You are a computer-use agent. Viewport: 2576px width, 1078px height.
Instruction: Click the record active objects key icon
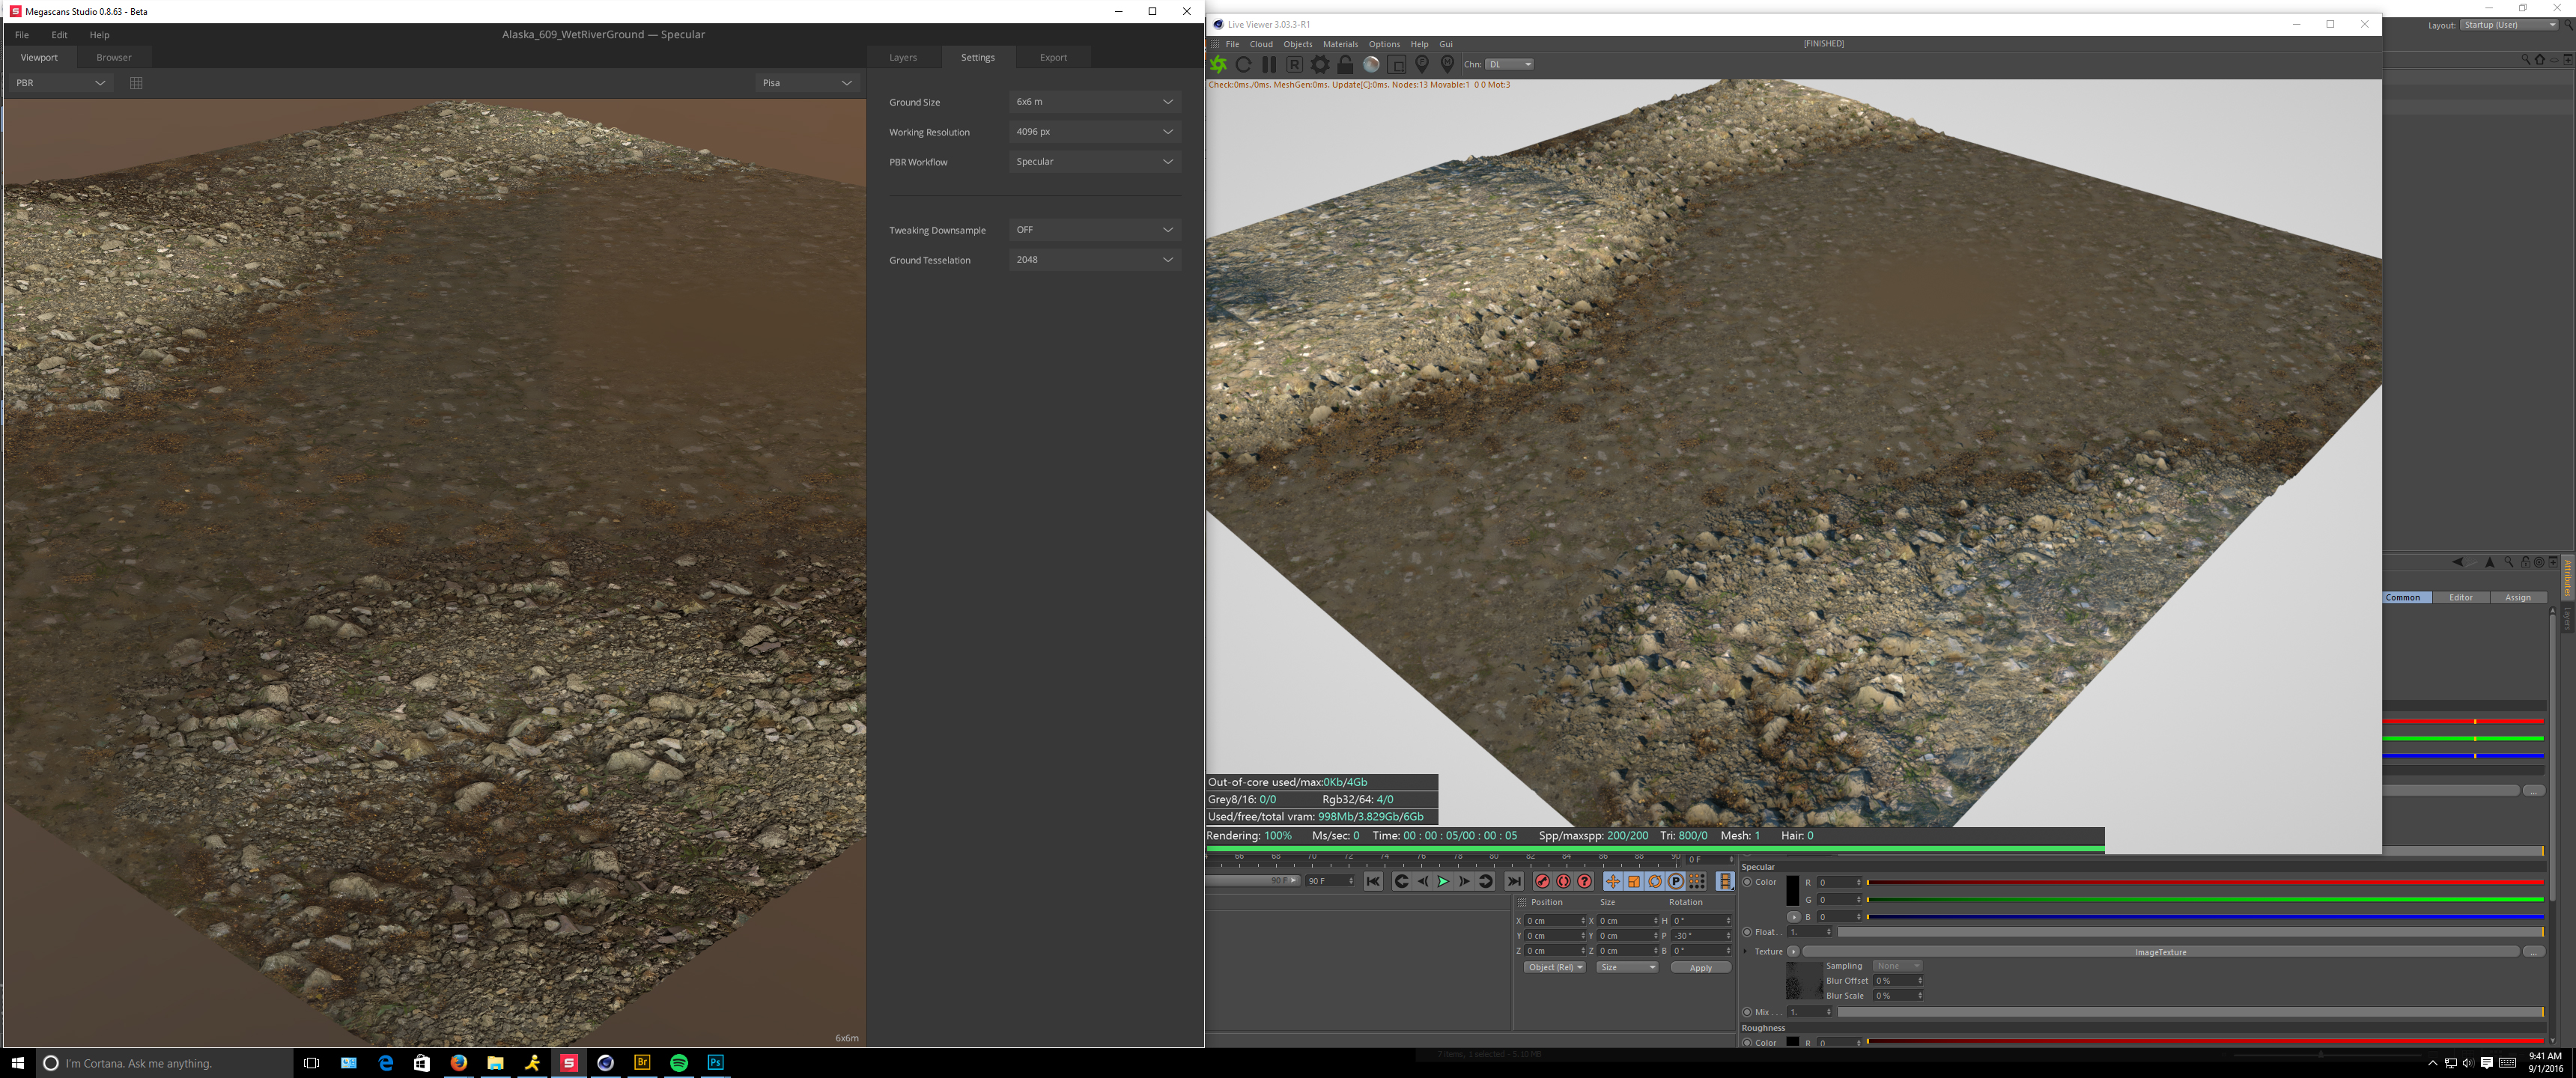pyautogui.click(x=1542, y=881)
